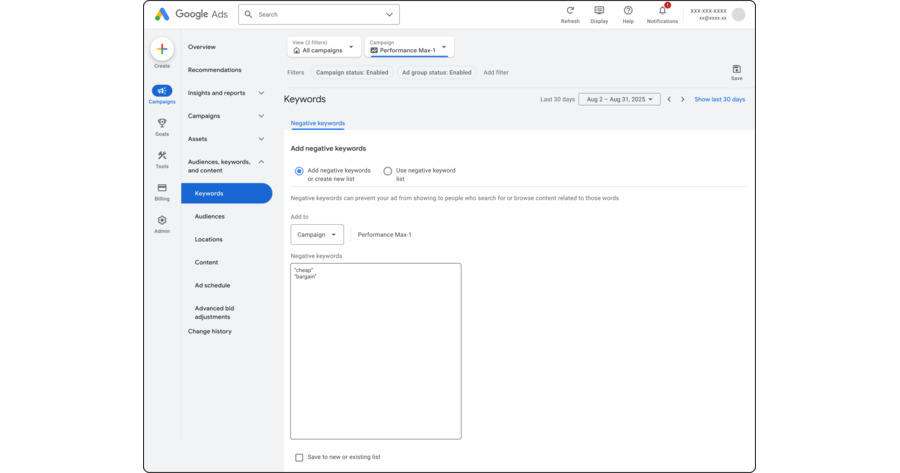Open the search bar dropdown arrow
The image size is (900, 473).
(389, 14)
